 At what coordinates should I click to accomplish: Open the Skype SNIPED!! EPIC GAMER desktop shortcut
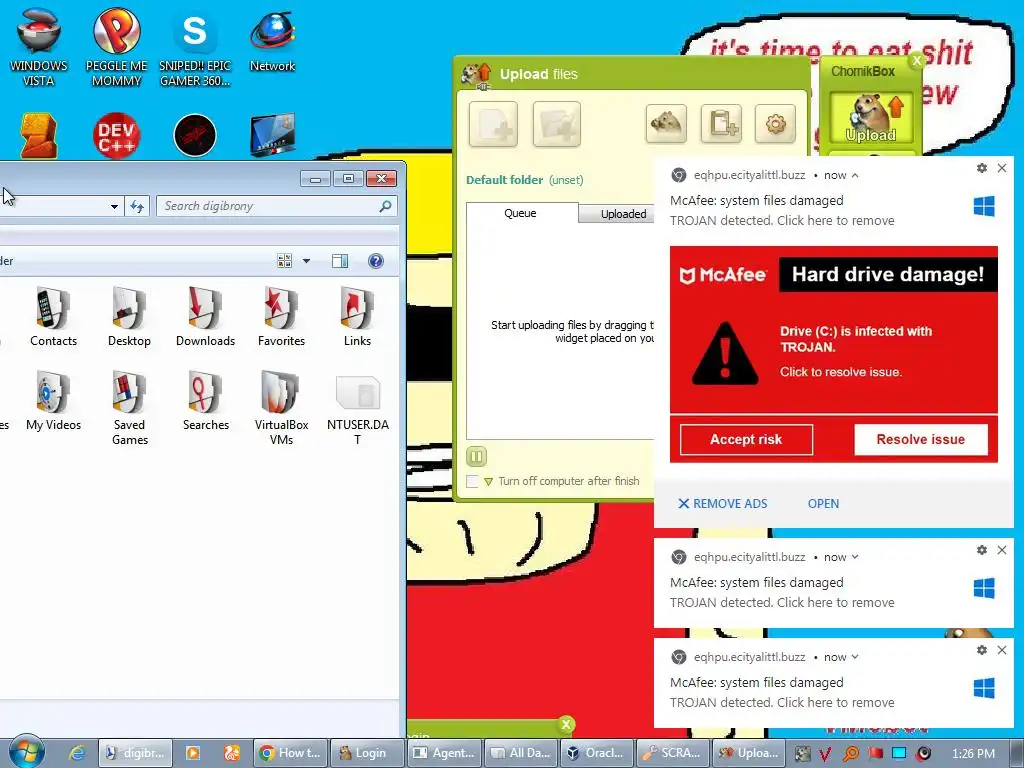pos(195,47)
